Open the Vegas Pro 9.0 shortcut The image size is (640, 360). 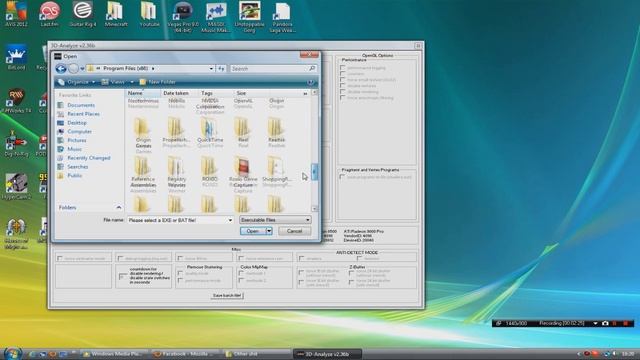(x=183, y=16)
